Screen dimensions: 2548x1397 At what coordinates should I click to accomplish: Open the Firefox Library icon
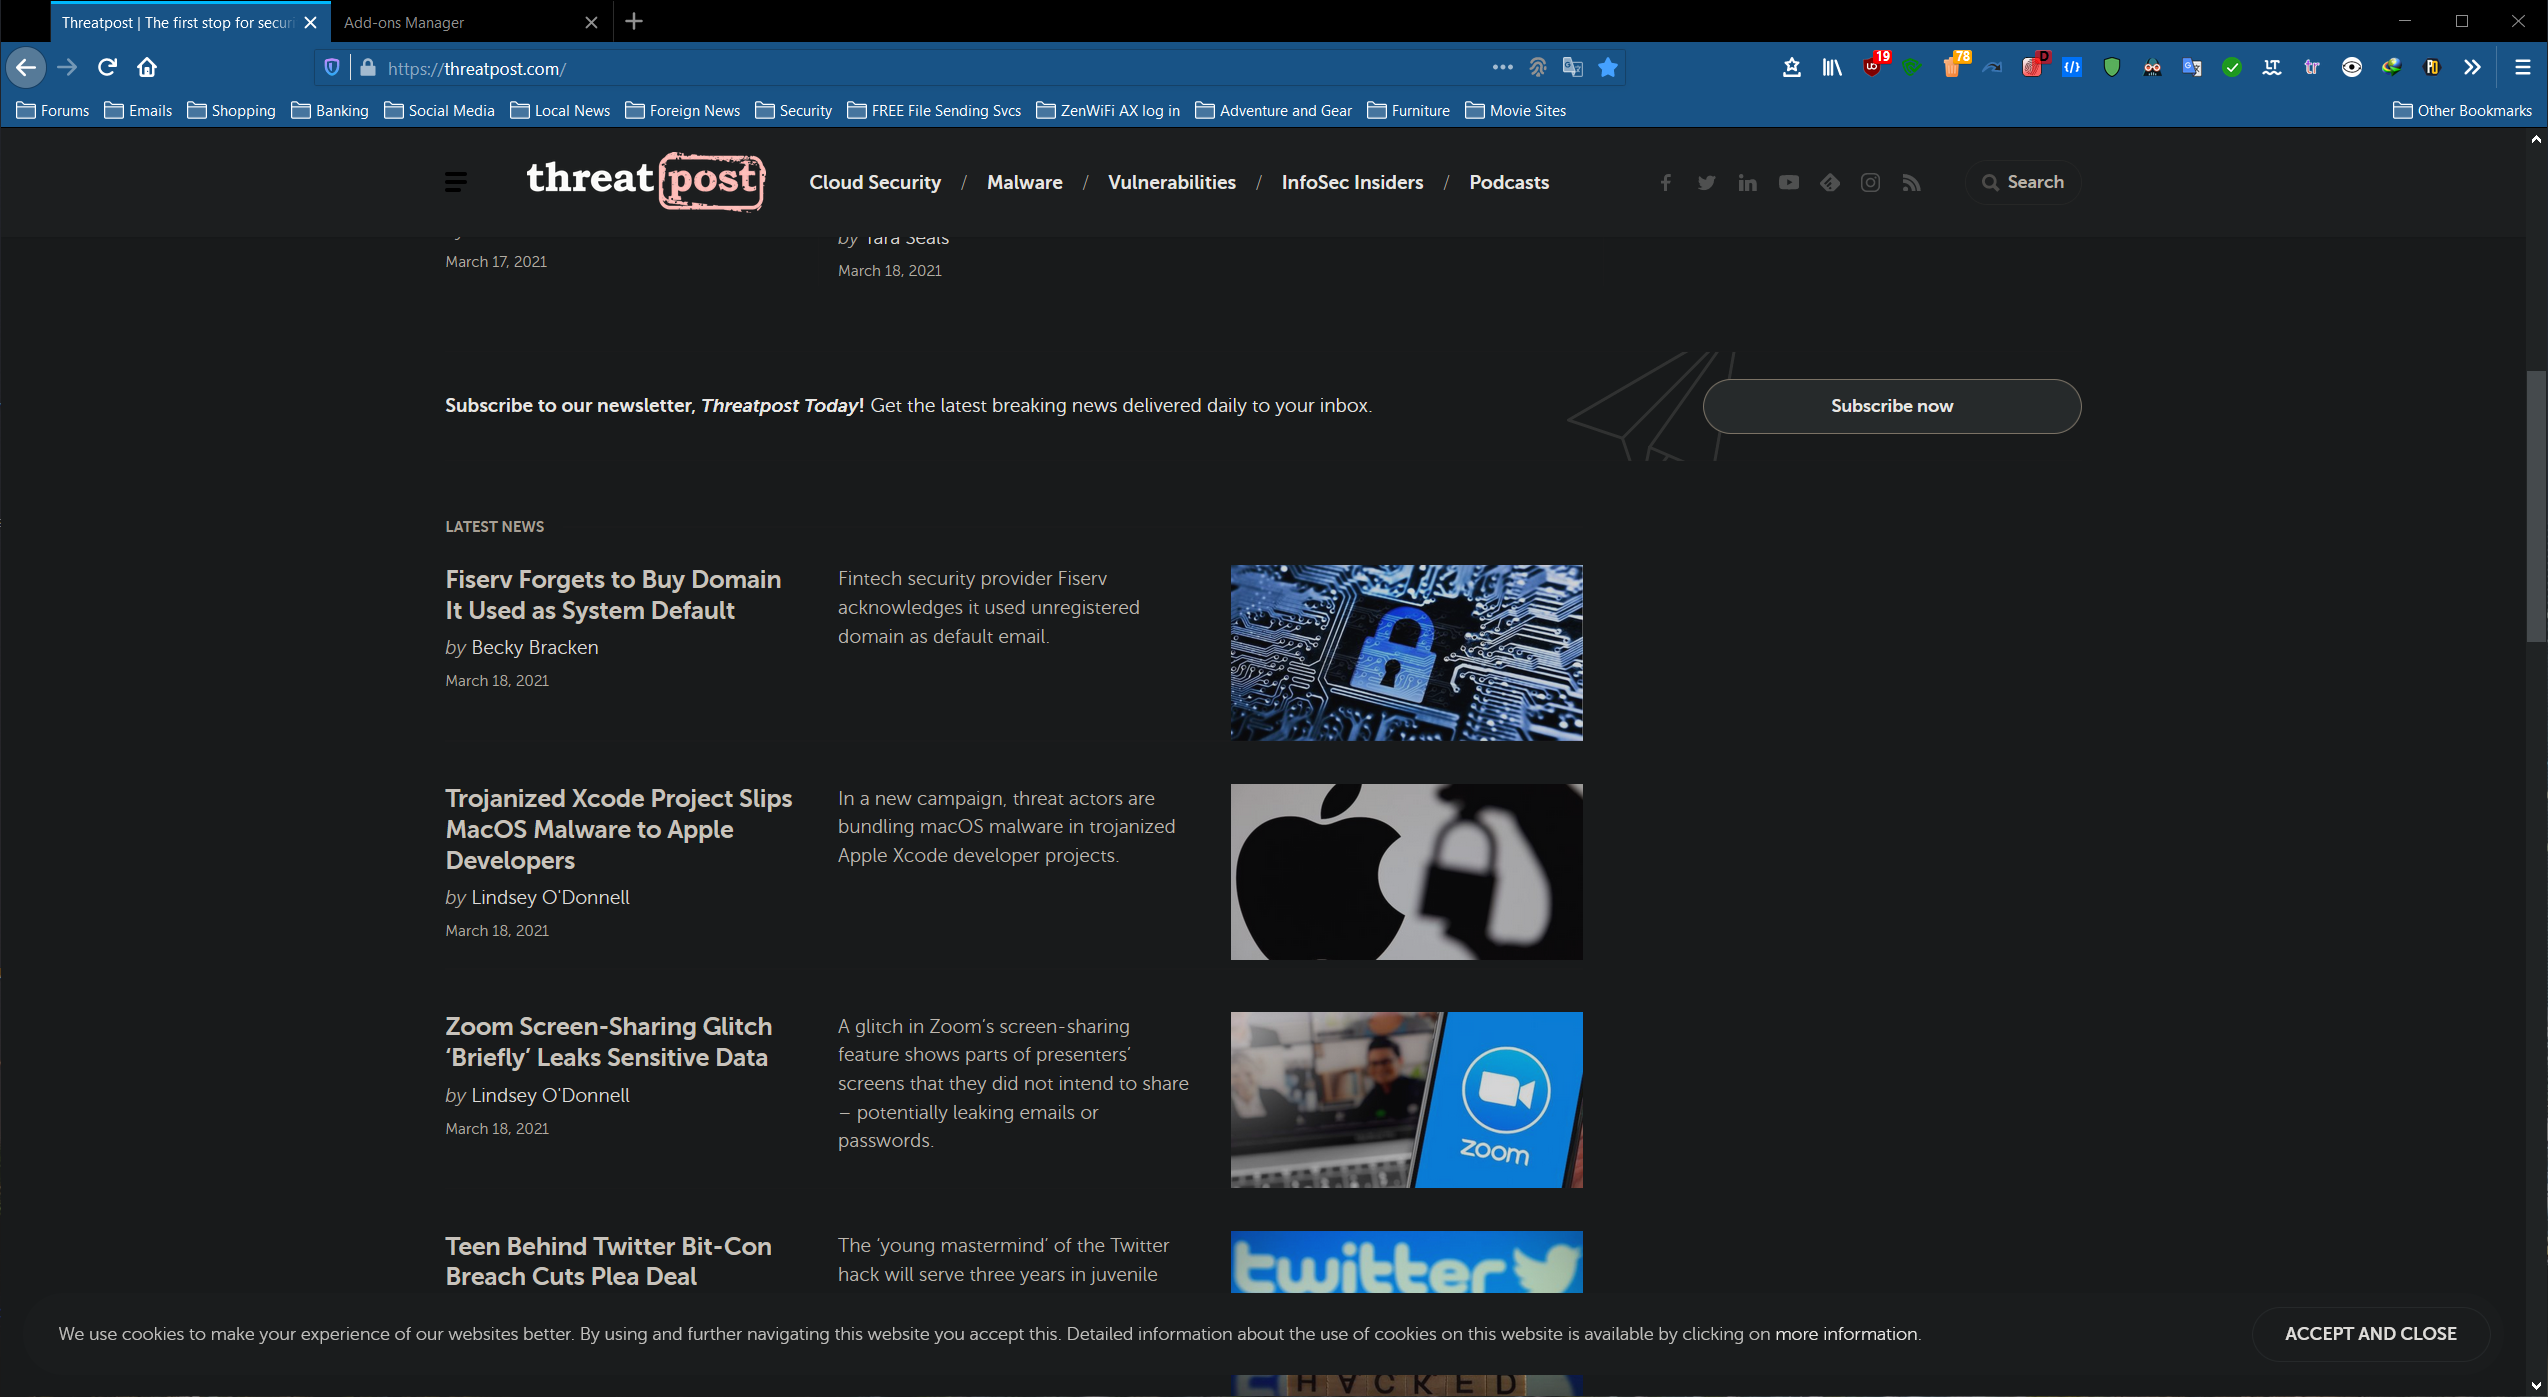[x=1831, y=68]
